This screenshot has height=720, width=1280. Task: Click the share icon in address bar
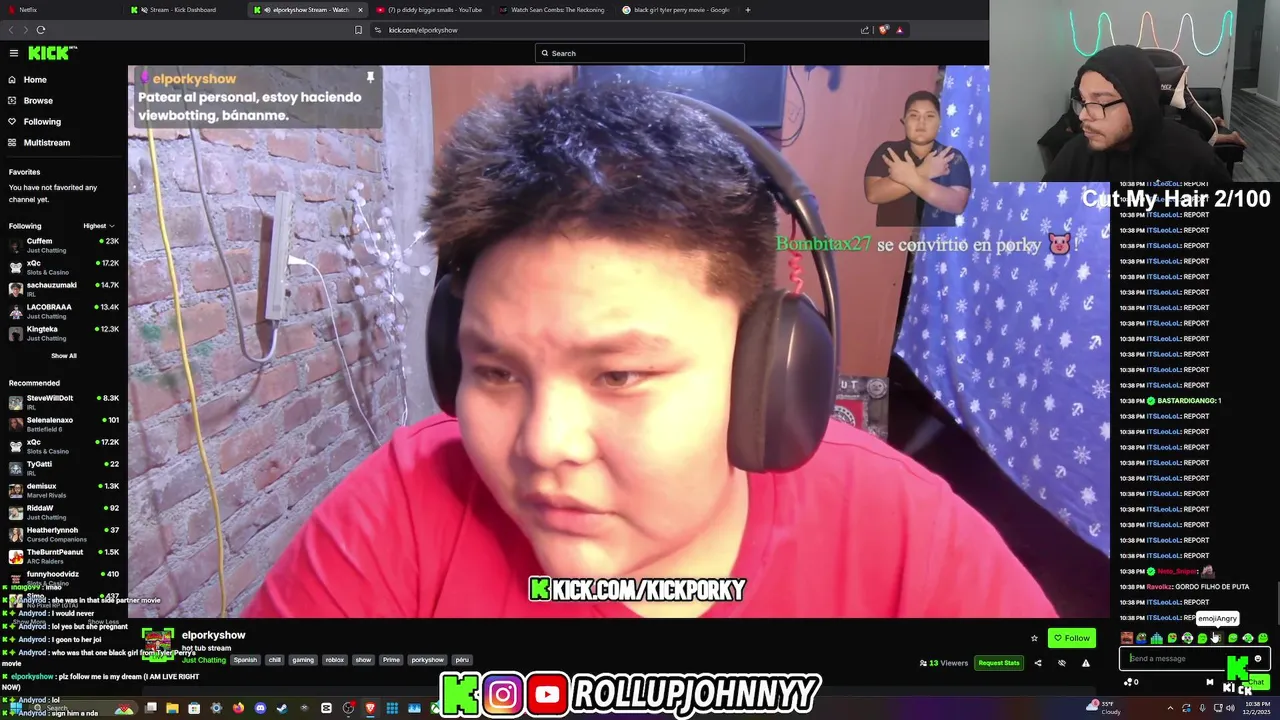[x=865, y=30]
